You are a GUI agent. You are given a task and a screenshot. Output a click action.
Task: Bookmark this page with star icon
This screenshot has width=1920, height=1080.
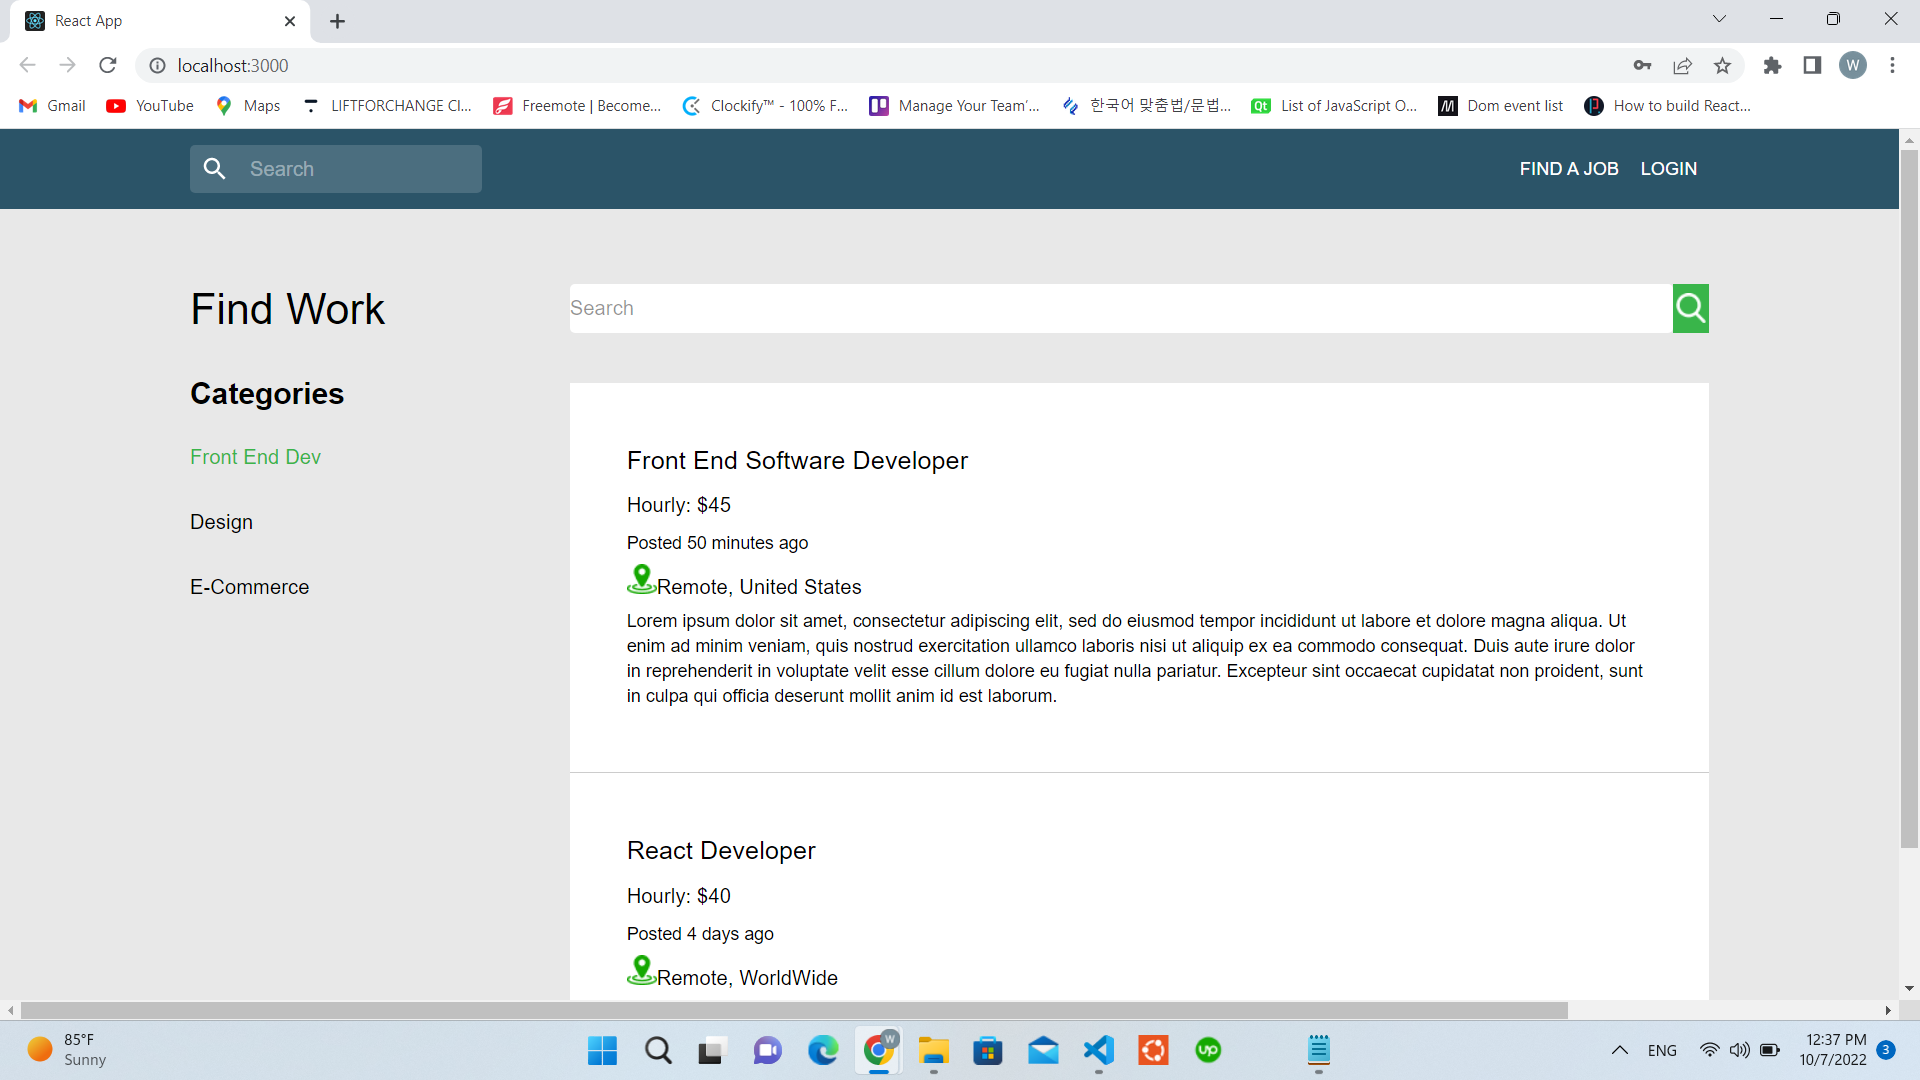point(1722,65)
